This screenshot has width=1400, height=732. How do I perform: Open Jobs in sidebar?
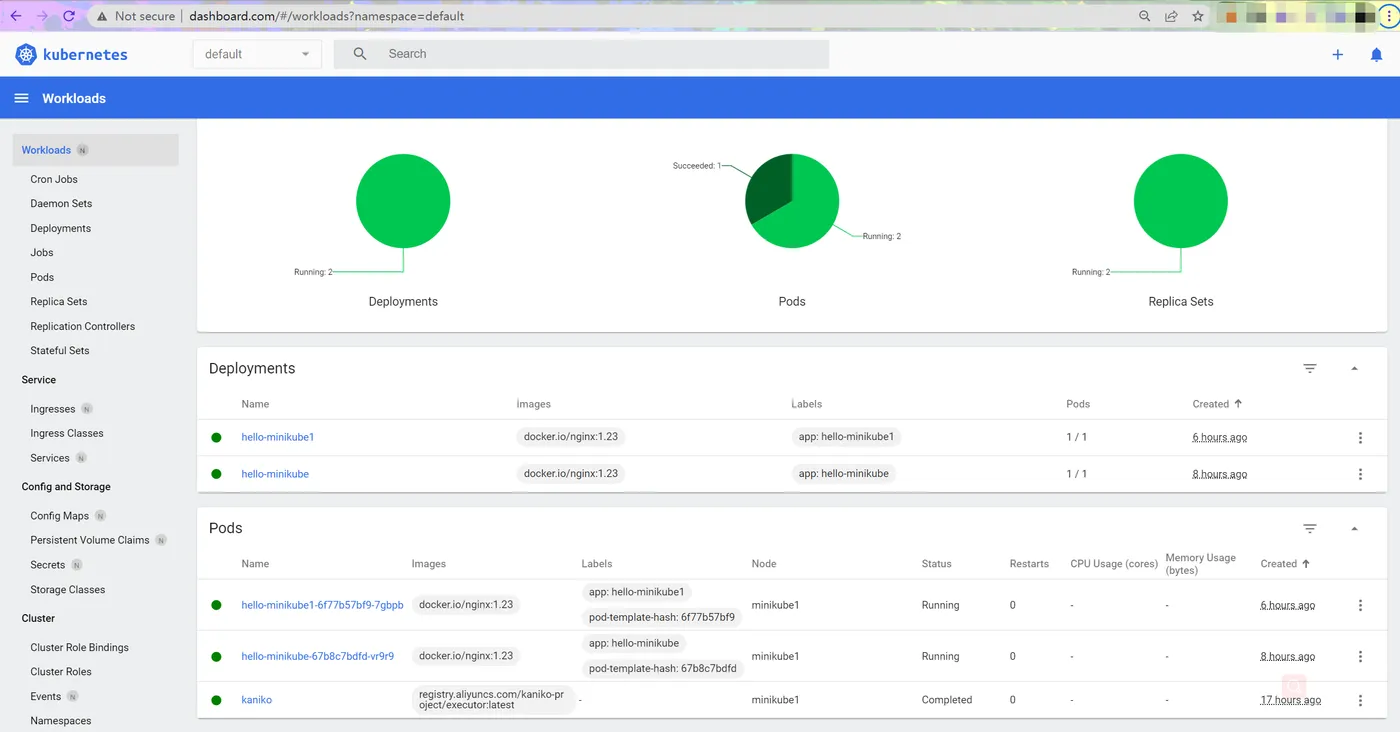coord(42,253)
